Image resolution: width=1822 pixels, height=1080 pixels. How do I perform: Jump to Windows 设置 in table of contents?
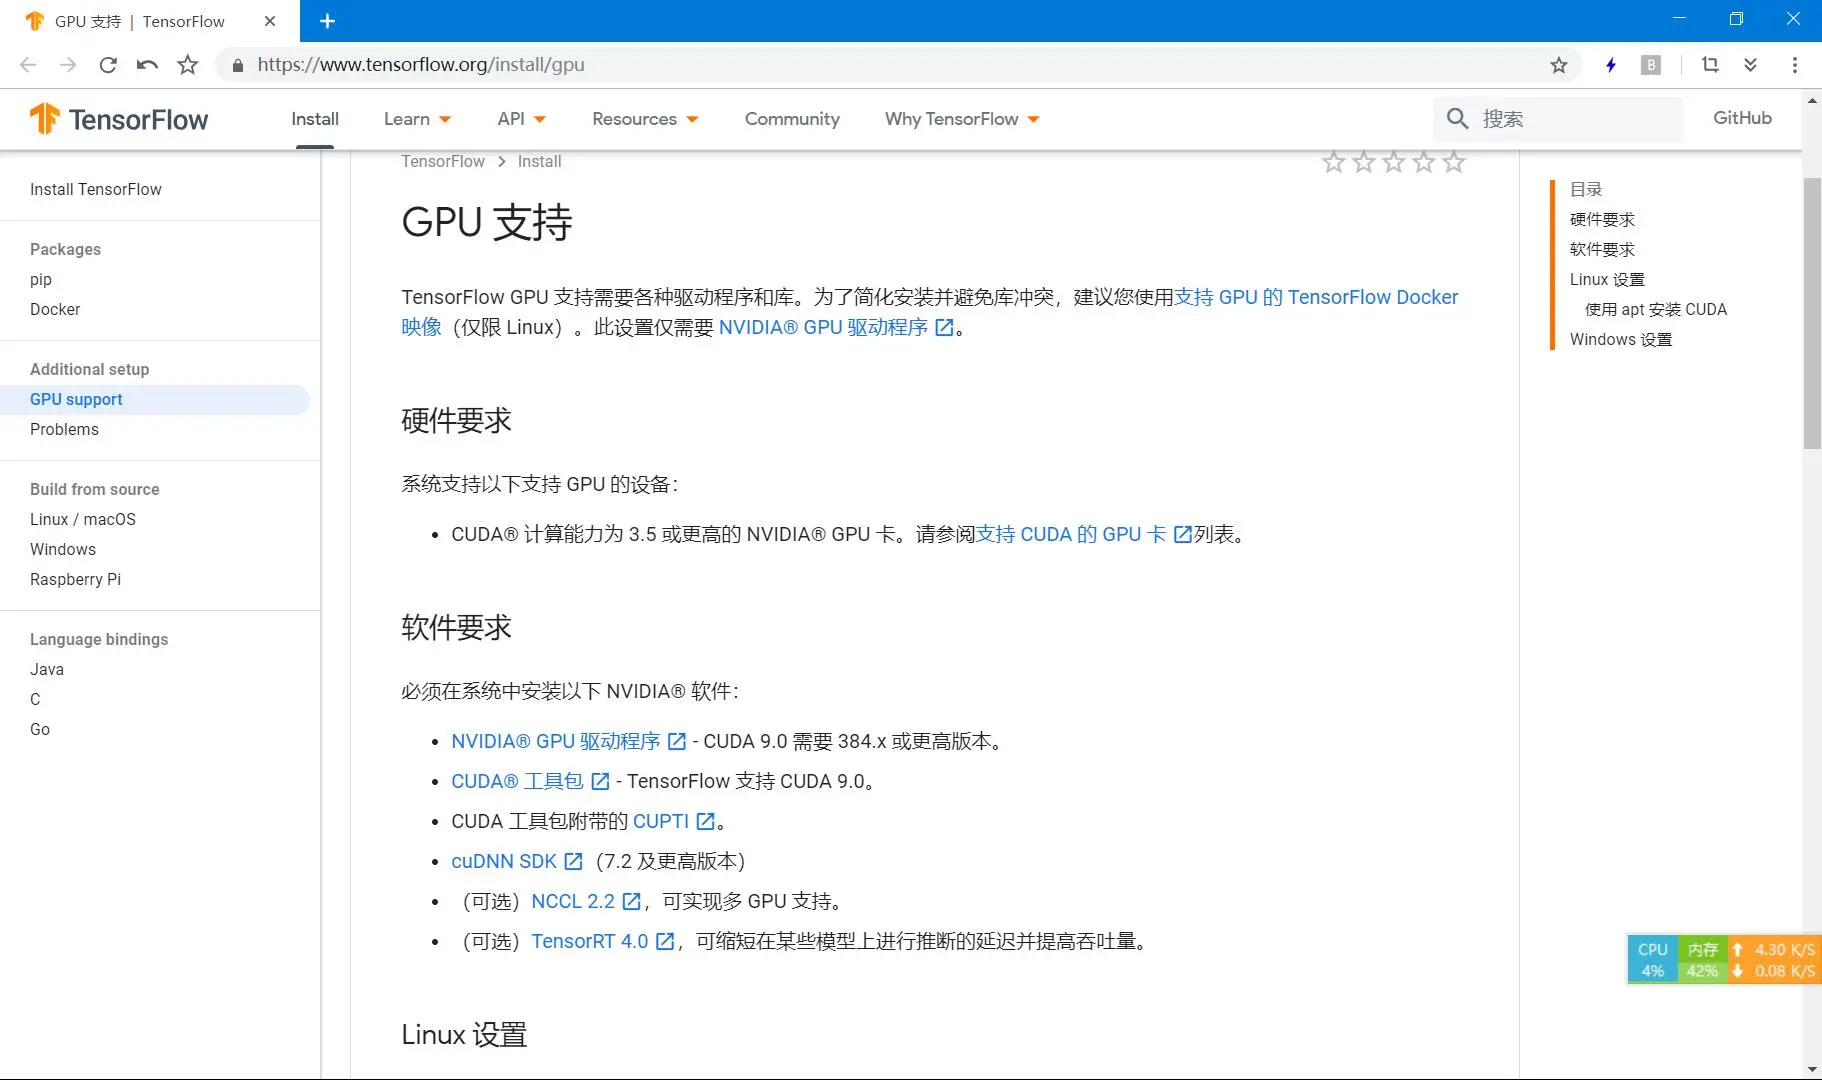(1621, 340)
